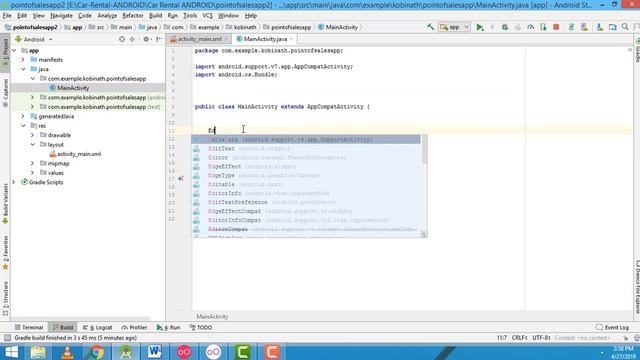The width and height of the screenshot is (640, 360).
Task: Open the Build tool window
Action: point(62,327)
